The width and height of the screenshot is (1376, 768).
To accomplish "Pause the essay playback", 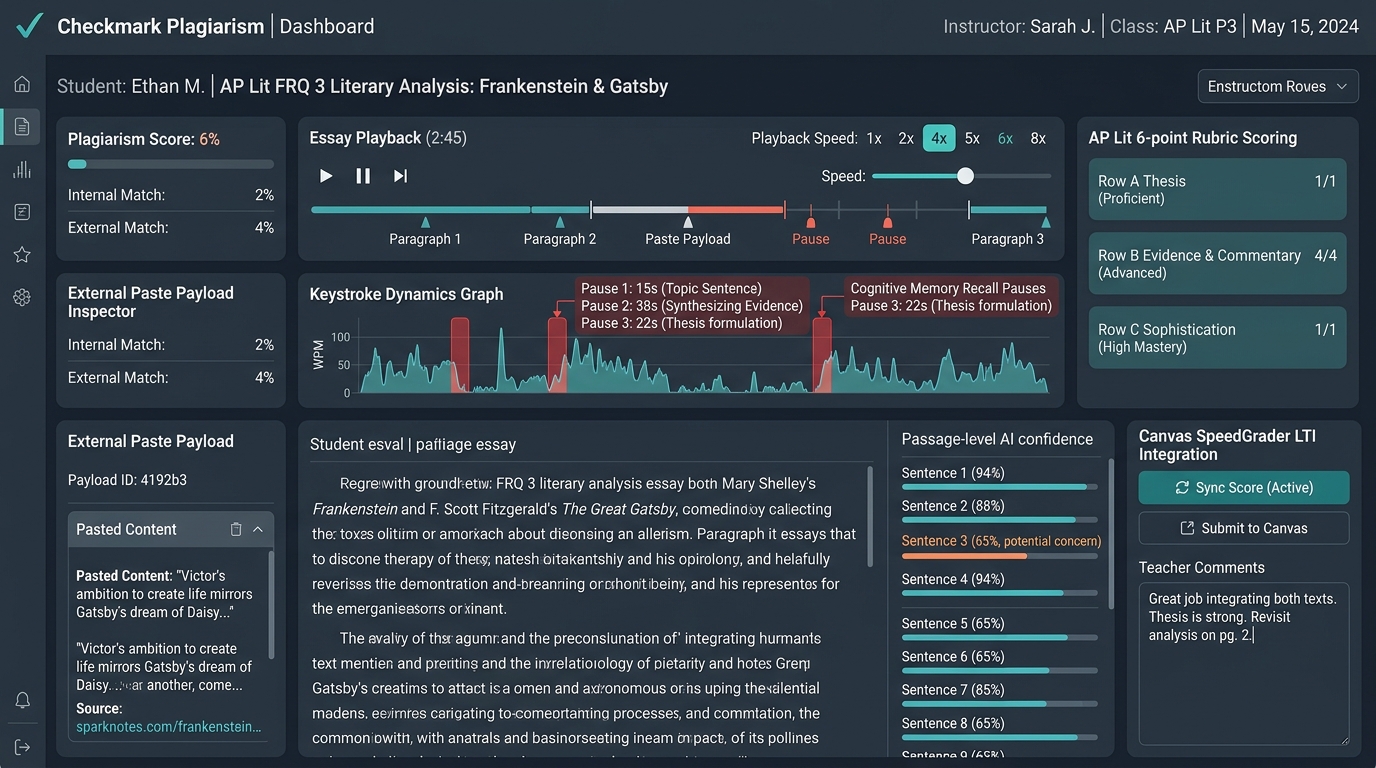I will click(x=363, y=176).
